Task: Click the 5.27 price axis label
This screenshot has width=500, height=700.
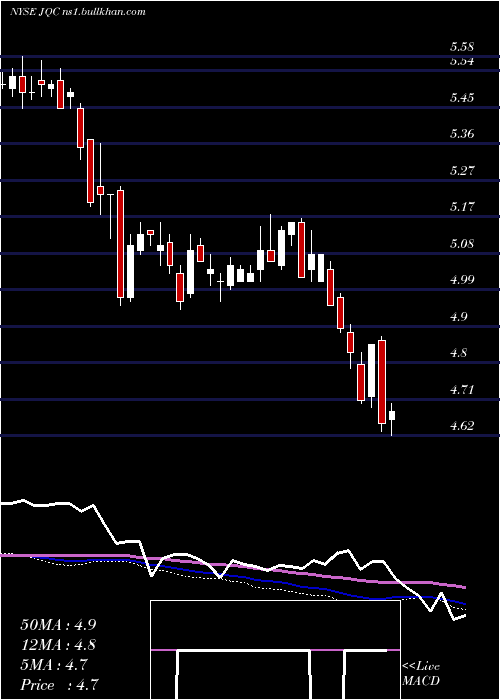Action: (462, 171)
